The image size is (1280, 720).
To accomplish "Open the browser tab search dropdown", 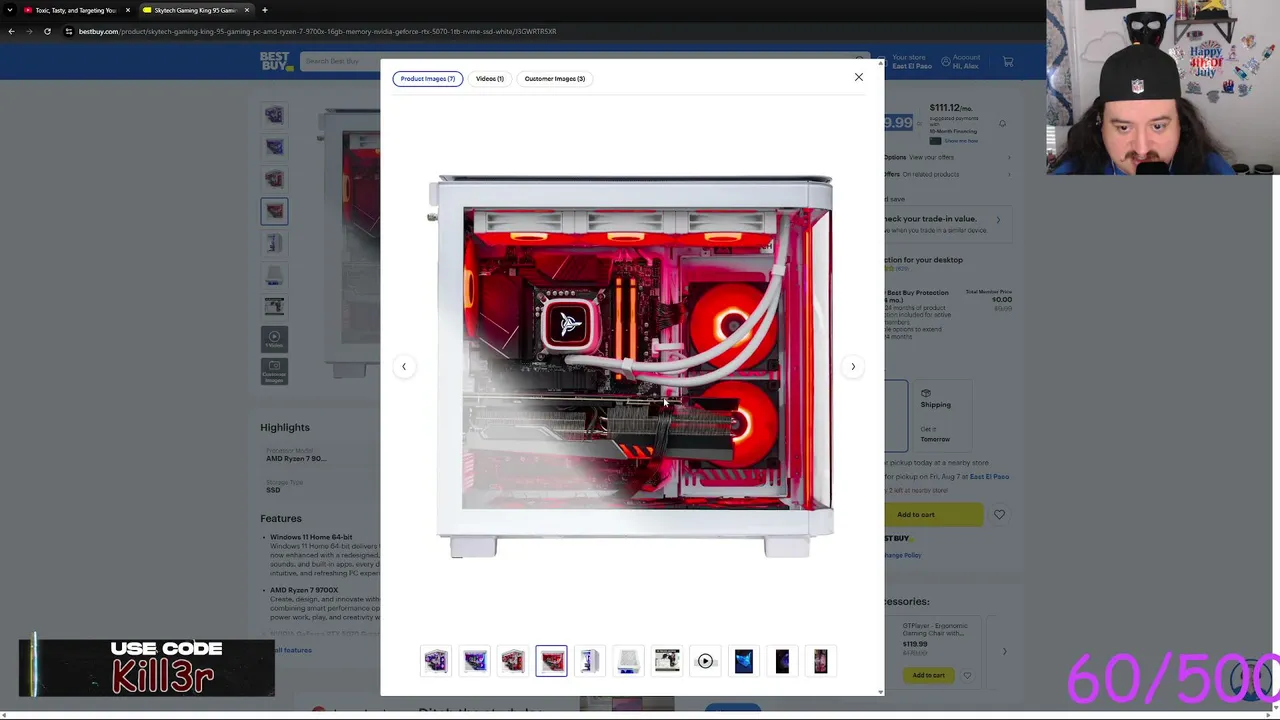I will tap(10, 10).
